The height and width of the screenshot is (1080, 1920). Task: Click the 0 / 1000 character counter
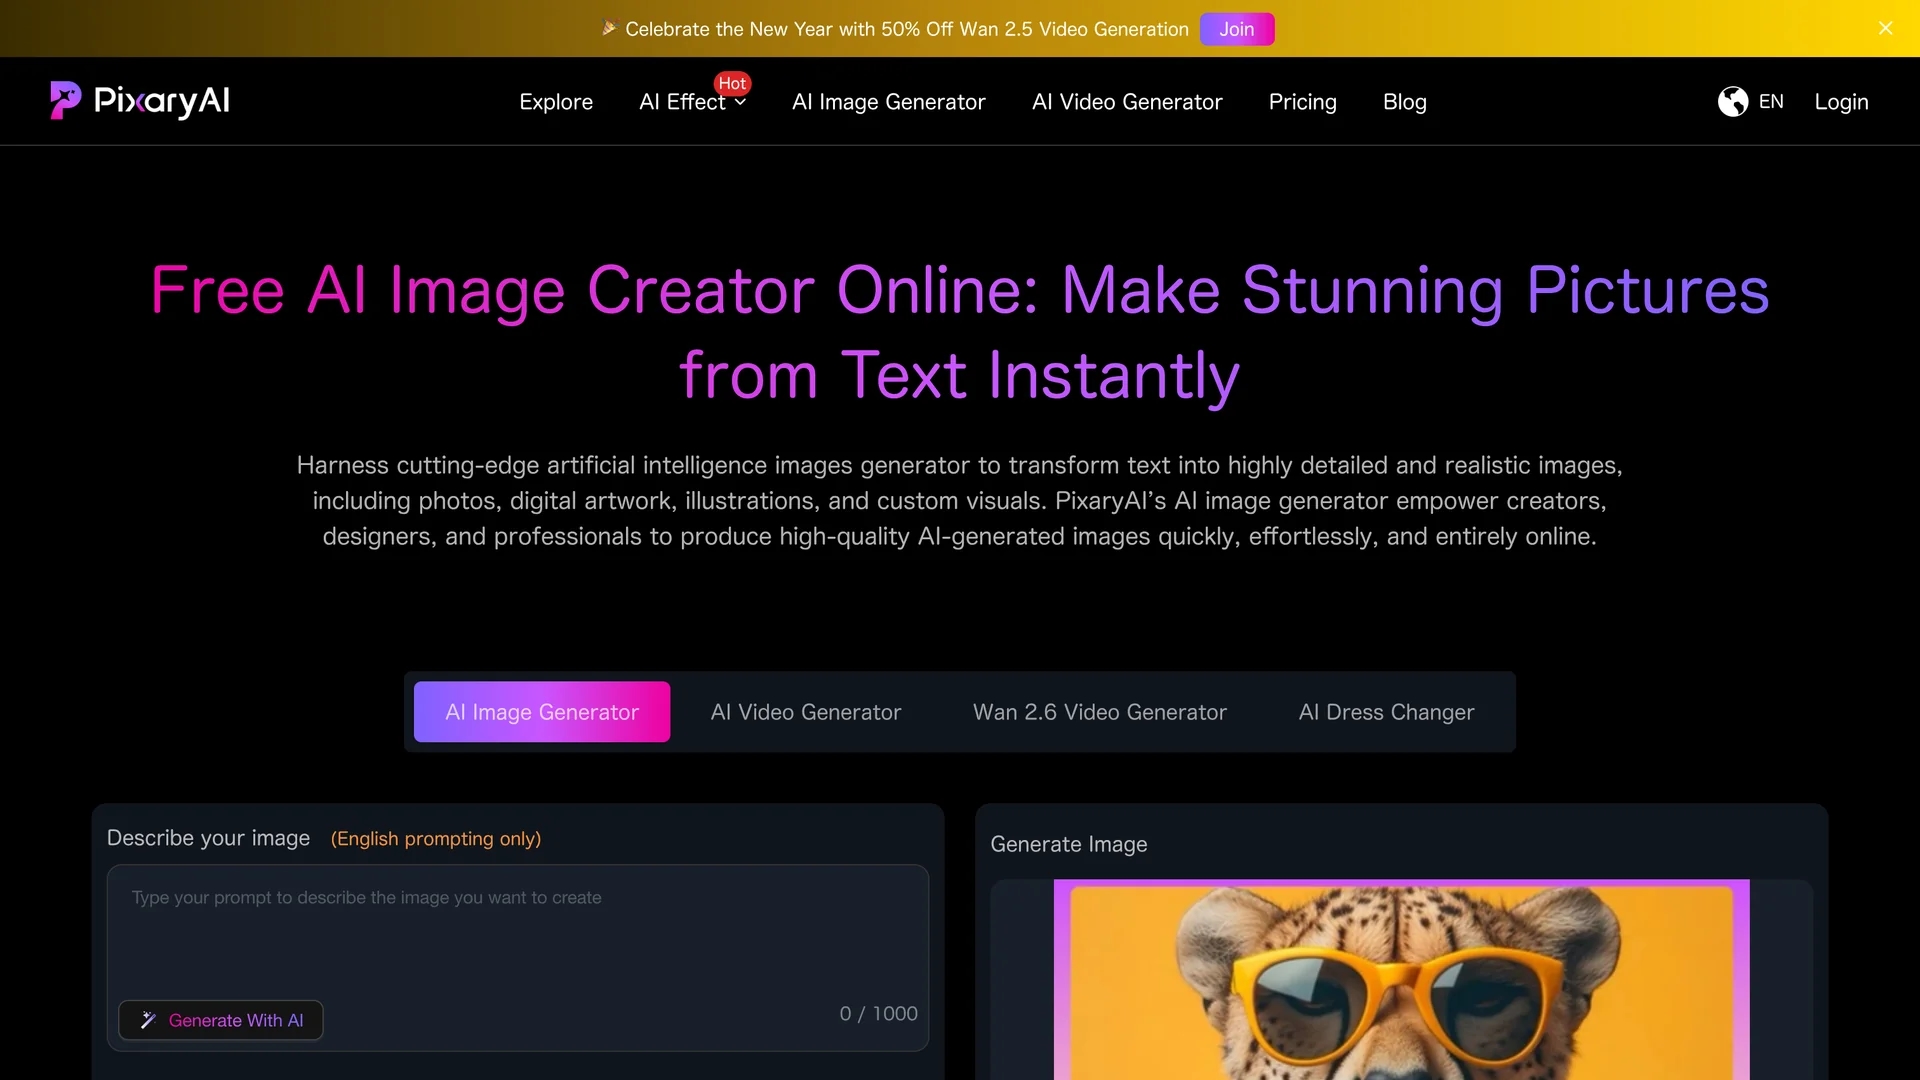click(x=878, y=1014)
